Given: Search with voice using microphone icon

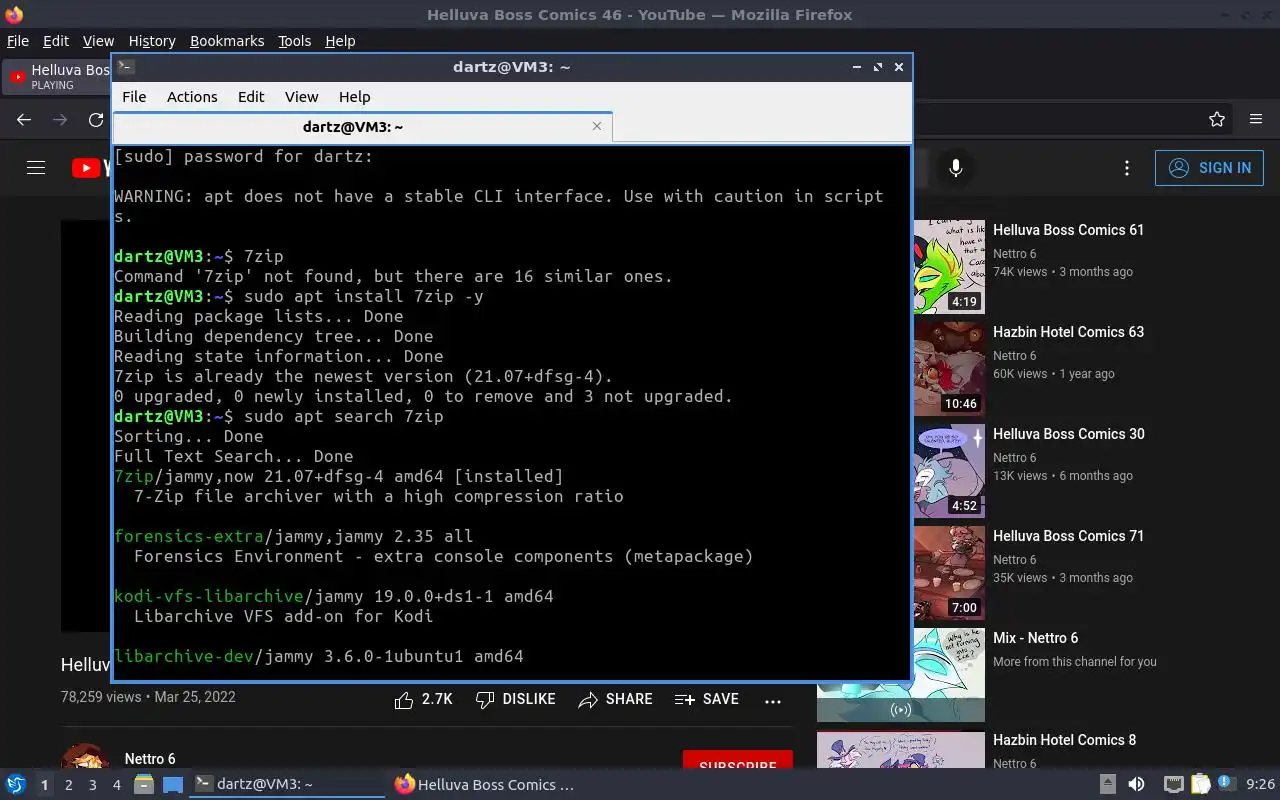Looking at the screenshot, I should click(x=956, y=168).
